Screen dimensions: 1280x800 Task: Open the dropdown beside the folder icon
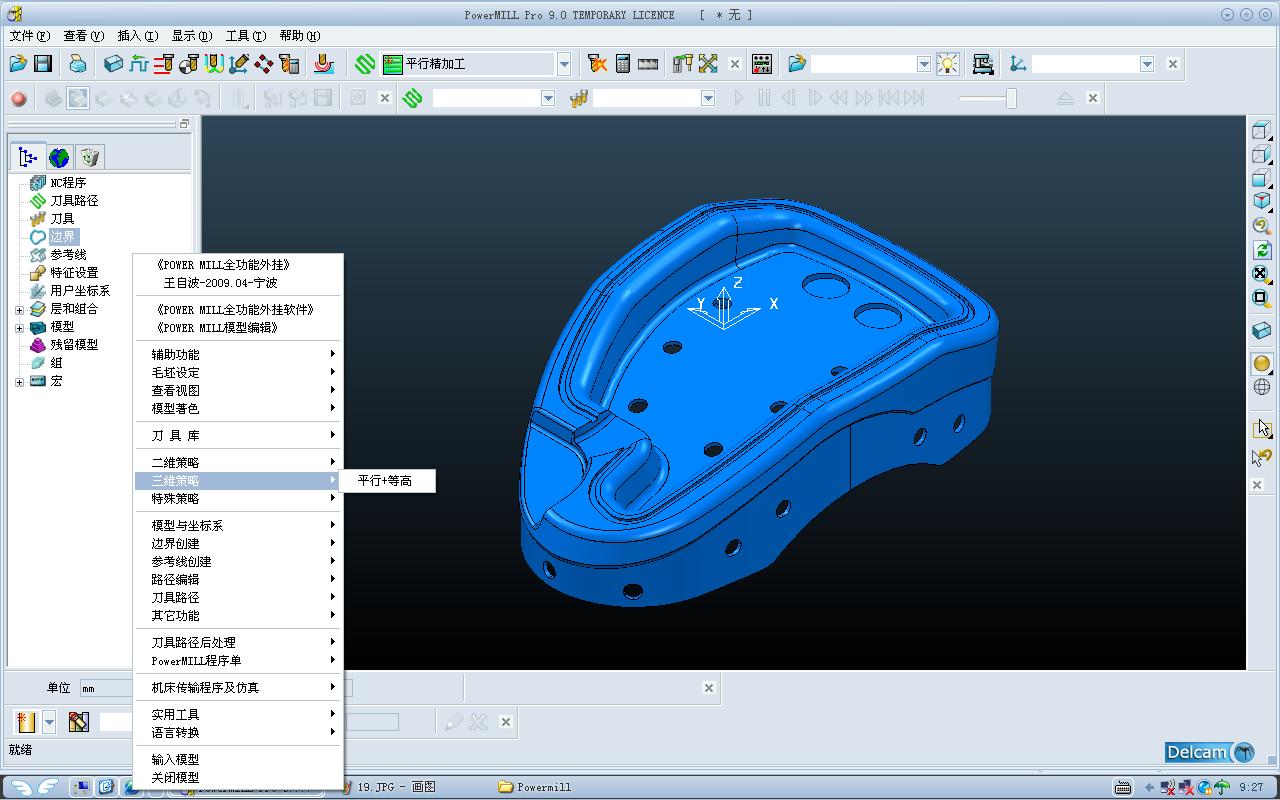(924, 64)
